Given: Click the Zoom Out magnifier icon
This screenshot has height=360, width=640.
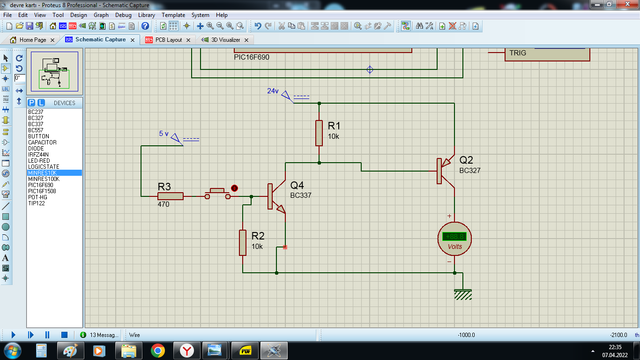Looking at the screenshot, I should (x=220, y=26).
